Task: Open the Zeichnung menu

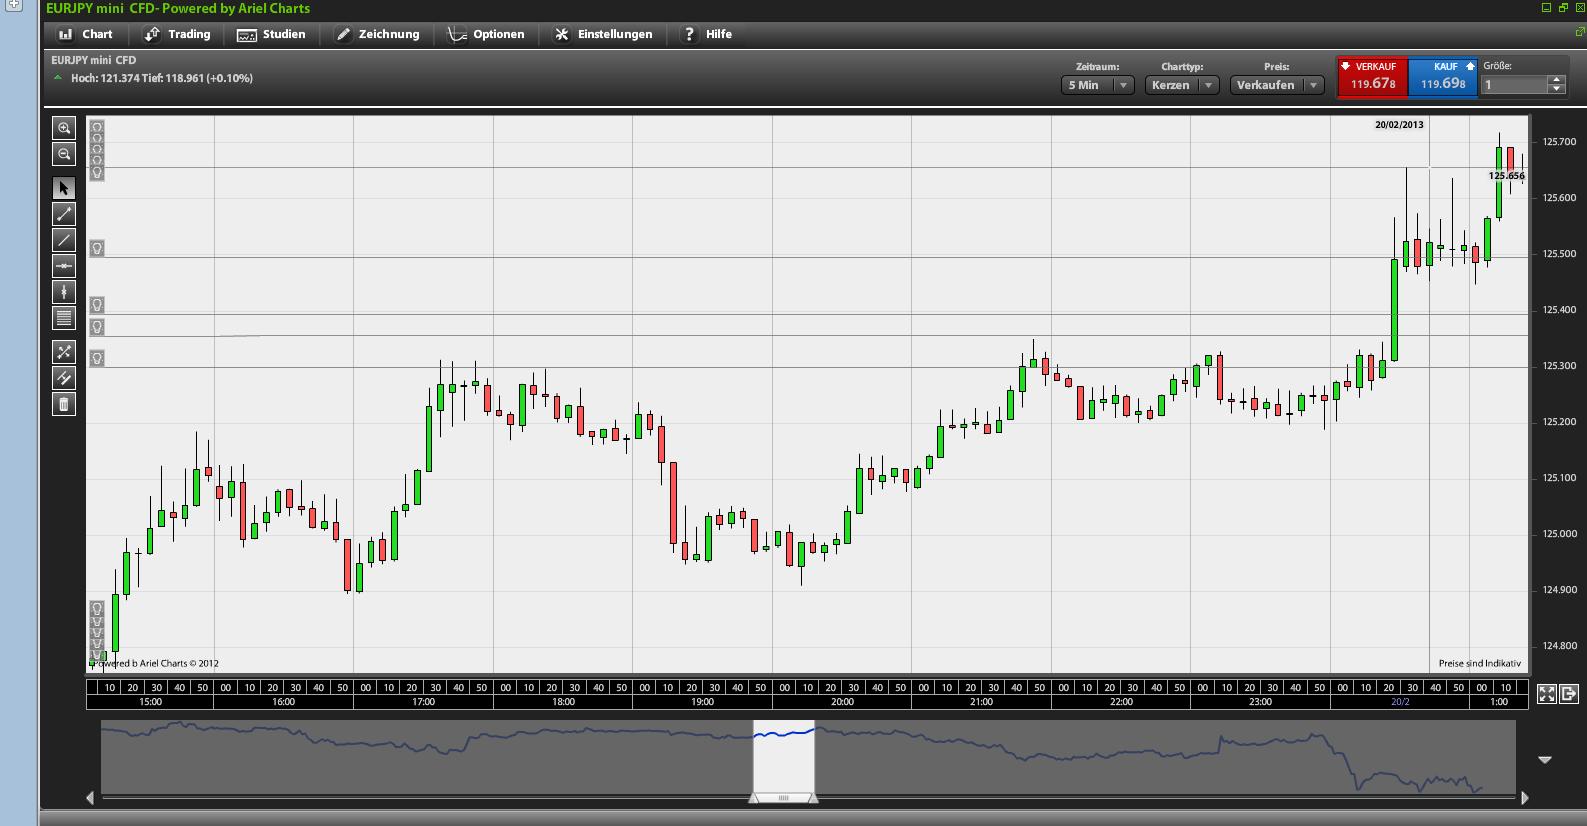Action: click(x=378, y=34)
